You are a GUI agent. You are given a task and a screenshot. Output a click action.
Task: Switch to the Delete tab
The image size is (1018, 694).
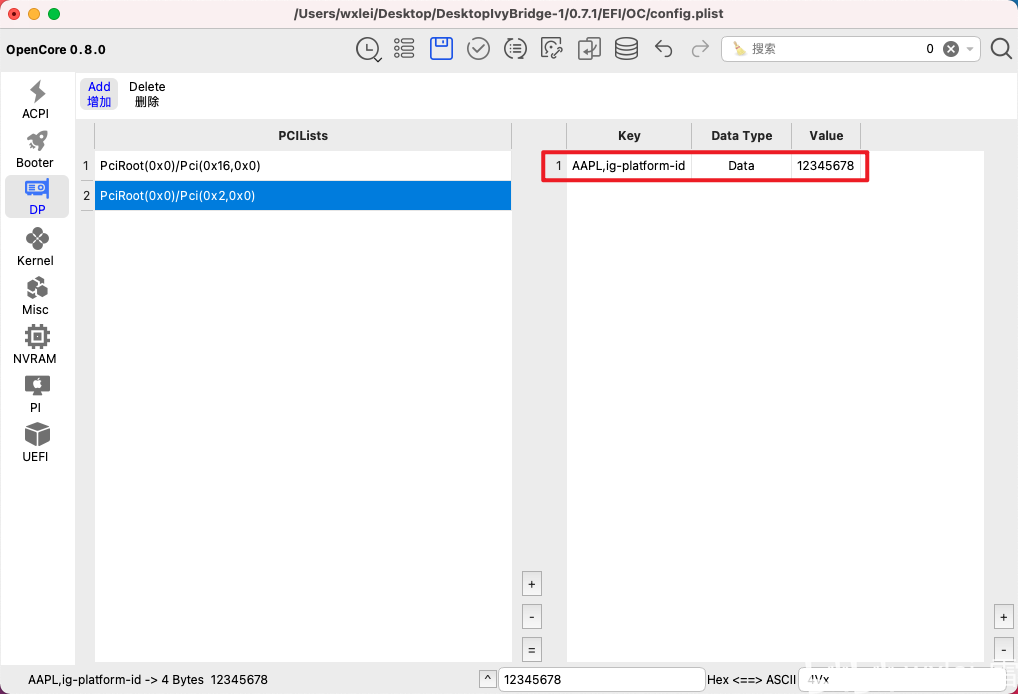coord(147,94)
